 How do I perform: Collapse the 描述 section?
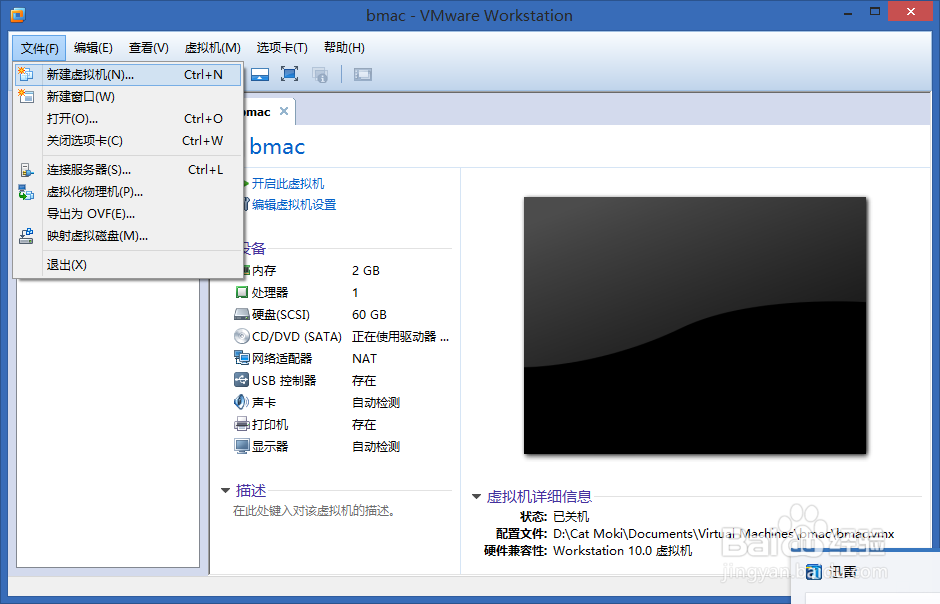pyautogui.click(x=225, y=491)
